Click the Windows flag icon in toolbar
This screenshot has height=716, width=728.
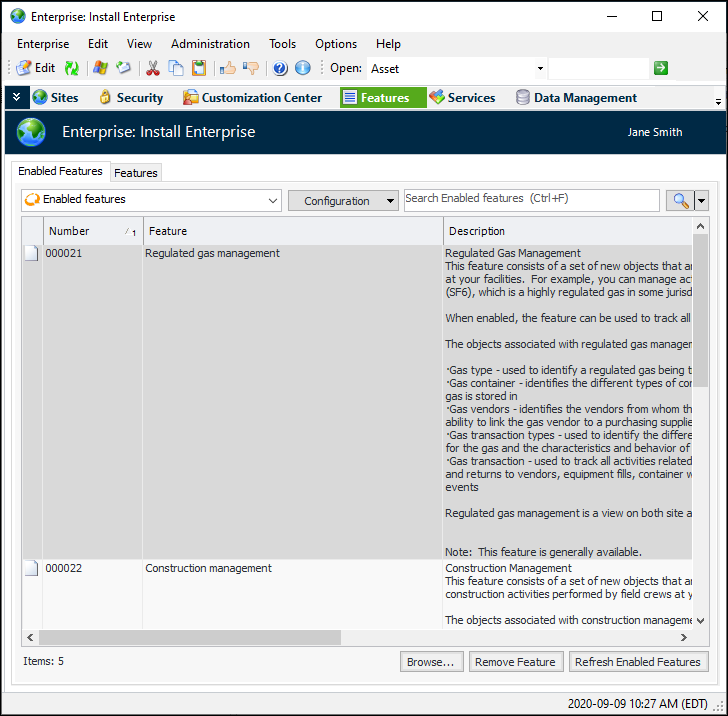pyautogui.click(x=100, y=68)
